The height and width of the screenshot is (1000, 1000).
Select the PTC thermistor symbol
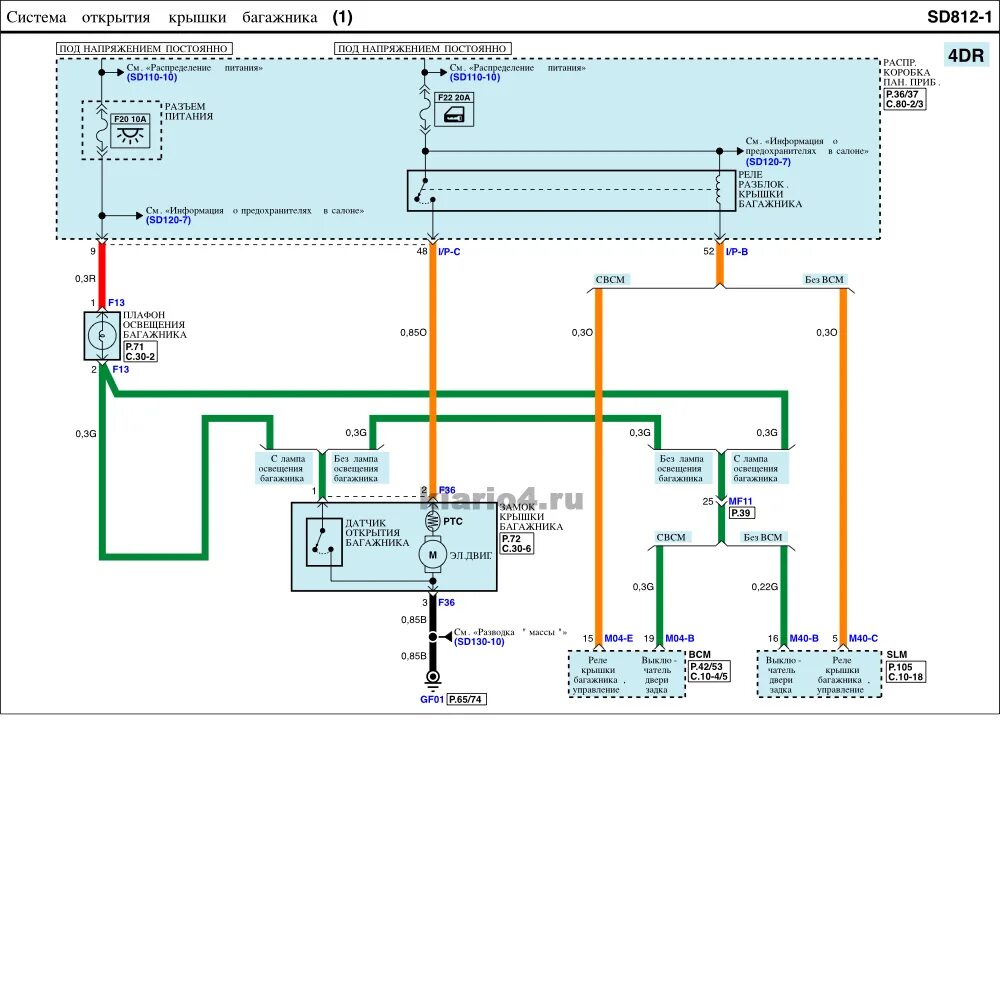coord(432,521)
